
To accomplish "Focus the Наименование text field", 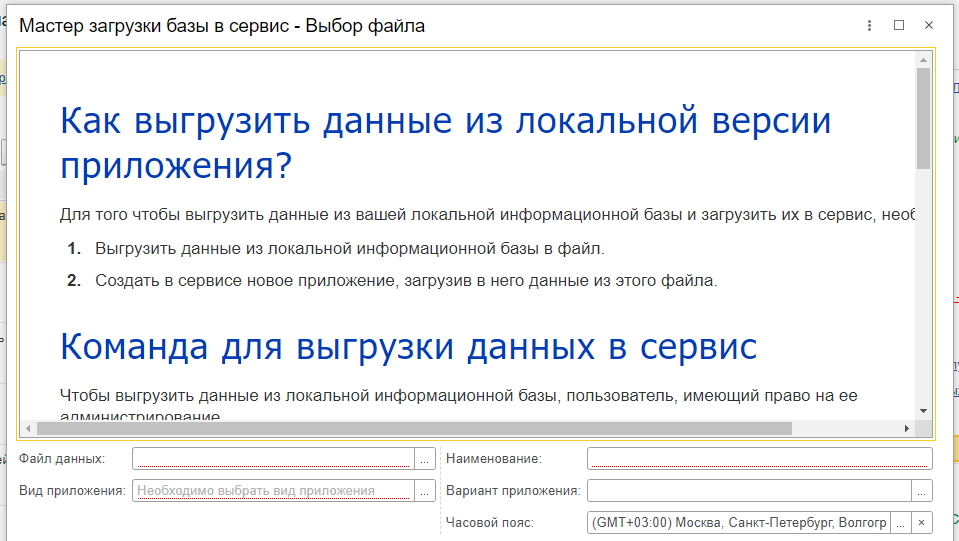I will coord(759,459).
